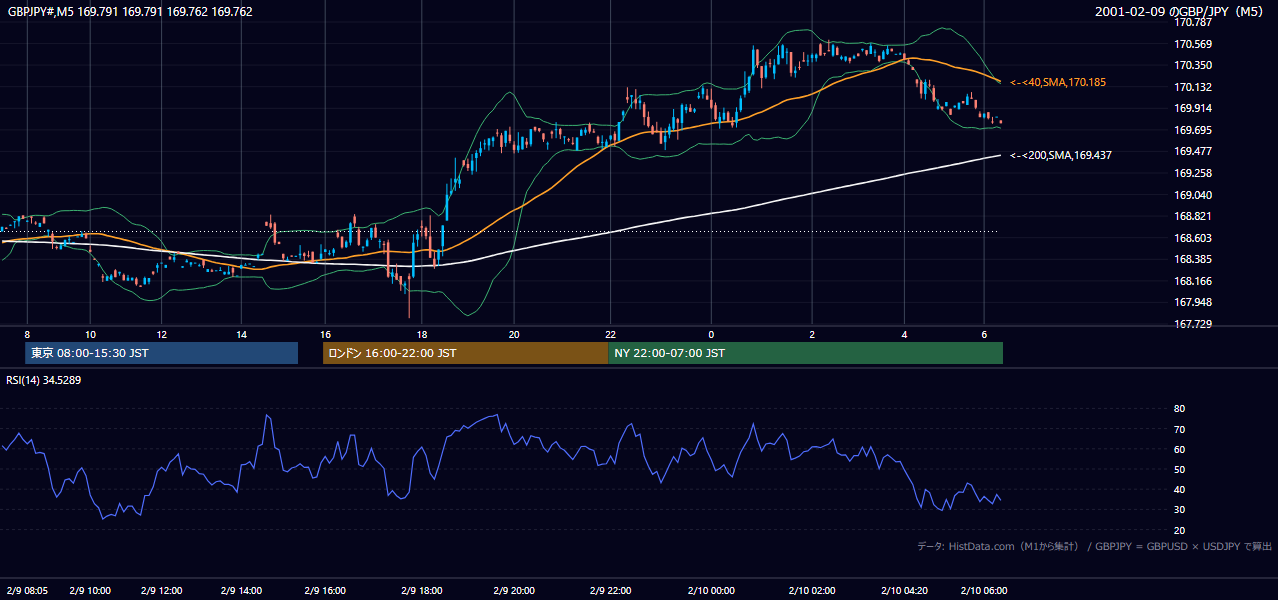1278x600 pixels.
Task: Click the 170.787 price axis label
Action: tap(1194, 22)
